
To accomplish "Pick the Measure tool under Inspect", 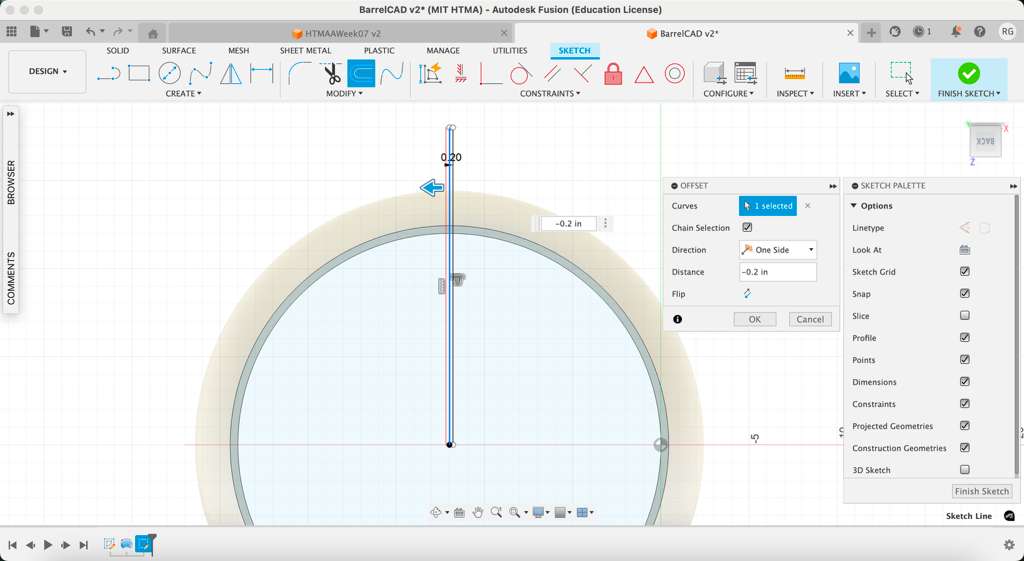I will (x=795, y=74).
